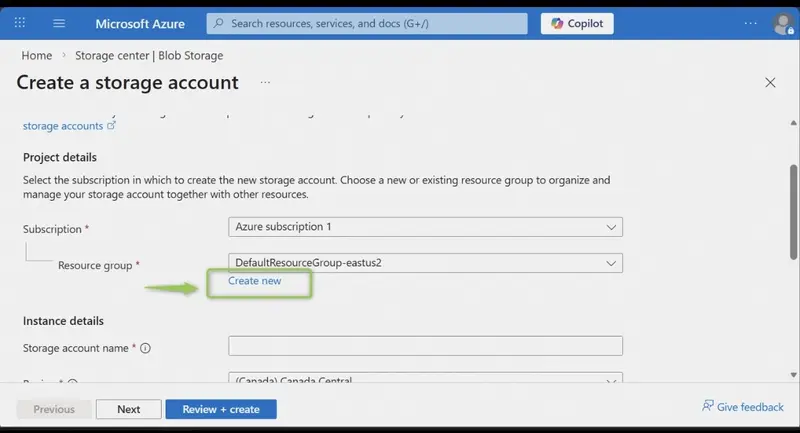This screenshot has height=433, width=800.
Task: Click the Project details heading text
Action: pyautogui.click(x=60, y=157)
